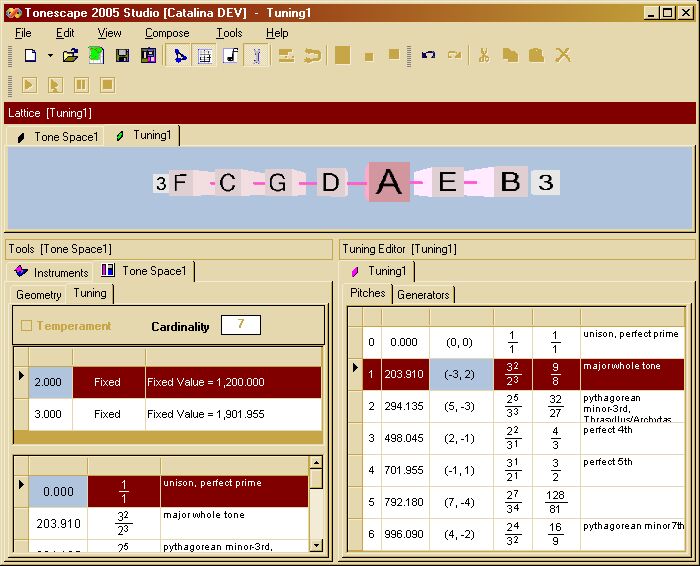Select the B note in the lattice
Screen dimensions: 700x566
[x=511, y=182]
